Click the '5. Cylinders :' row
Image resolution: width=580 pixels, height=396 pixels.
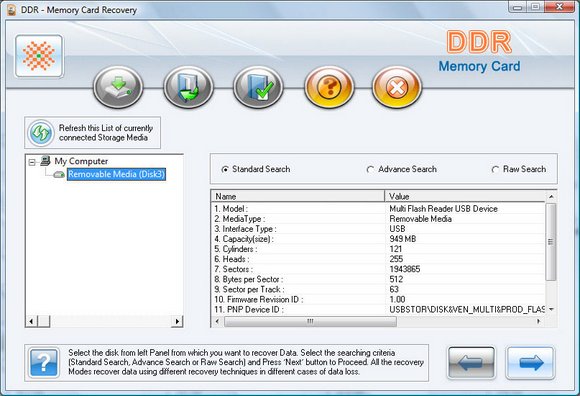coord(378,249)
